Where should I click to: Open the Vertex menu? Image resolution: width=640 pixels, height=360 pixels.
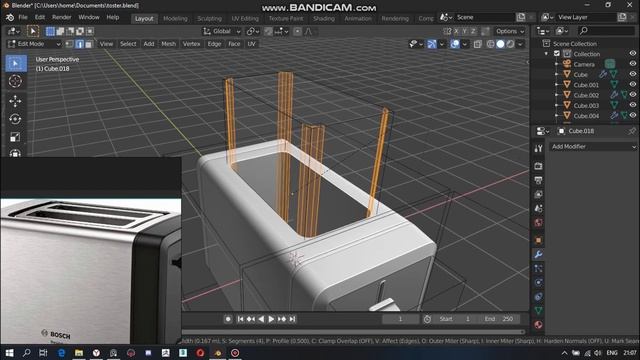[191, 44]
